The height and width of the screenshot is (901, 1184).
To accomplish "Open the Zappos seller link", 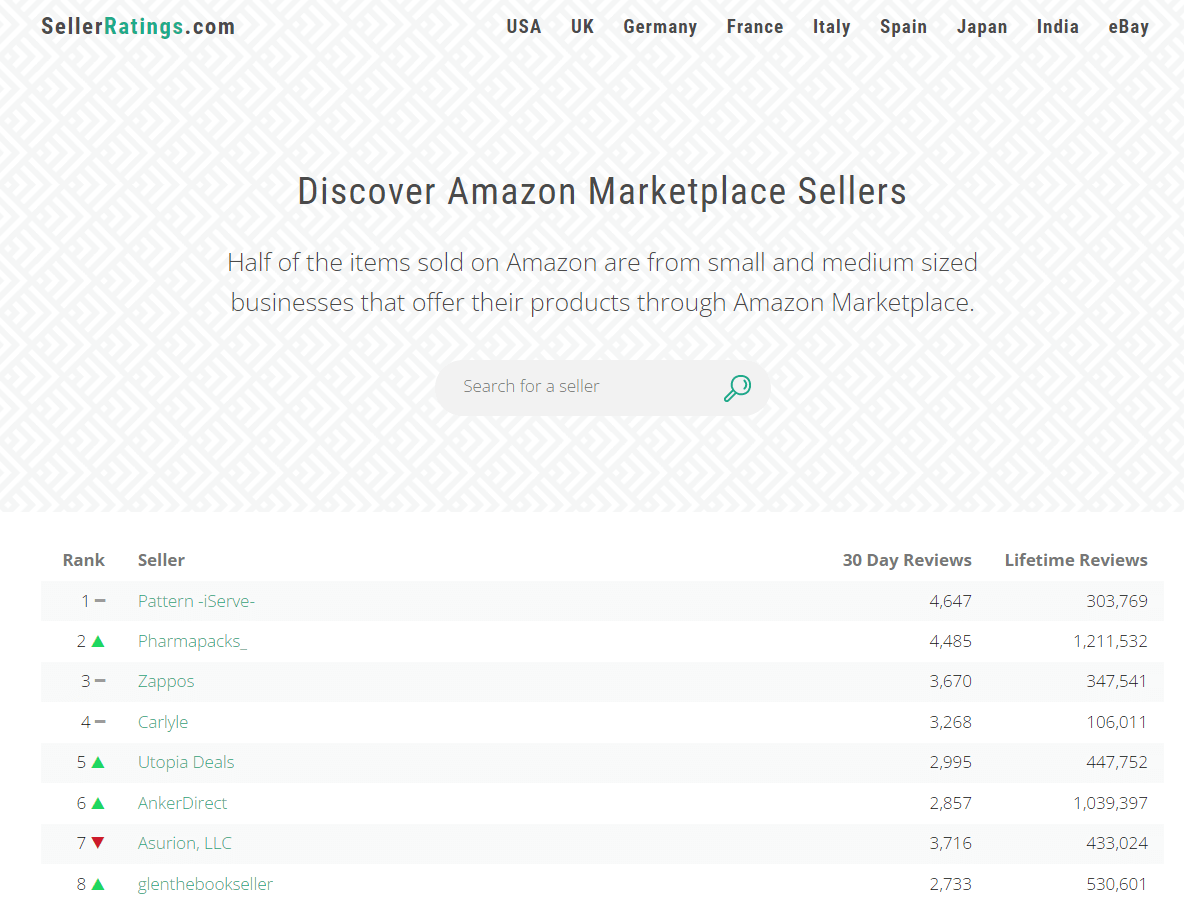I will point(166,681).
